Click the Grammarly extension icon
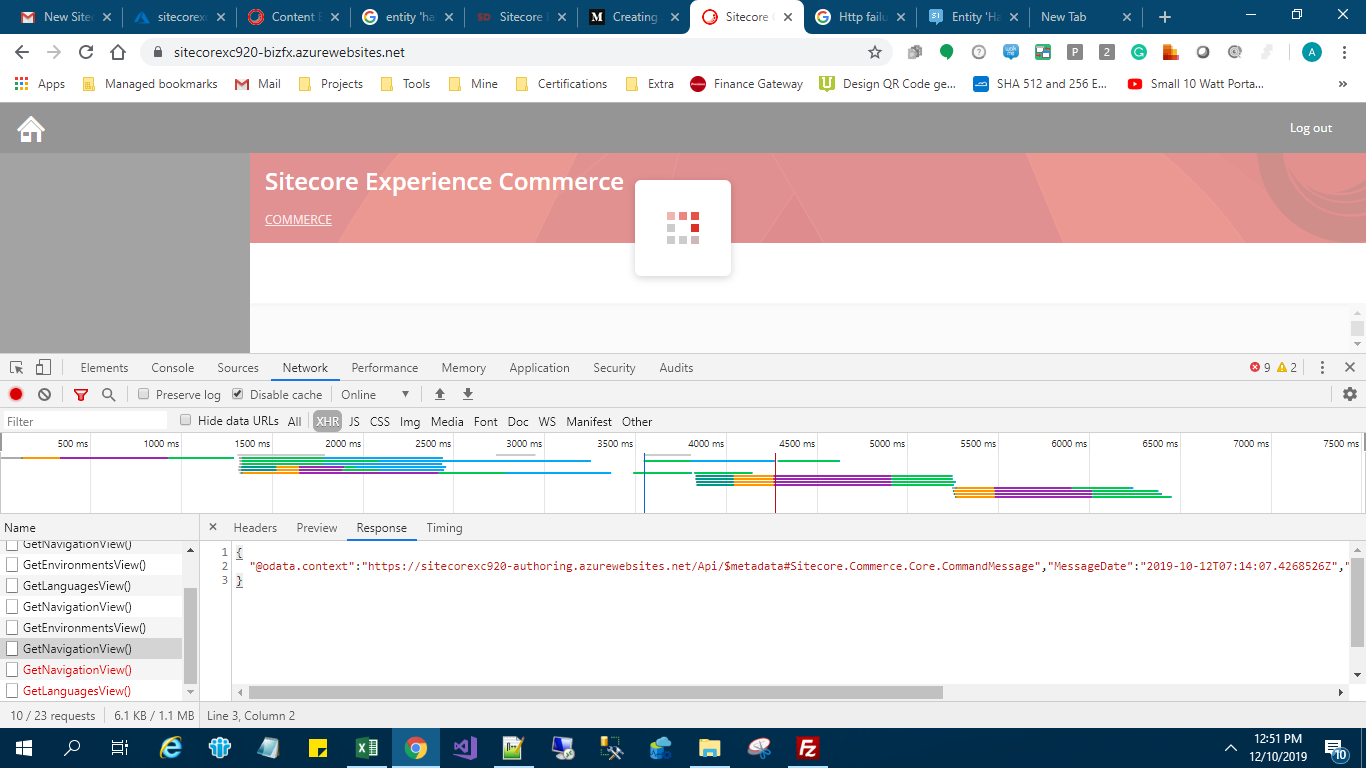Screen dimensions: 1366x768 click(1138, 52)
